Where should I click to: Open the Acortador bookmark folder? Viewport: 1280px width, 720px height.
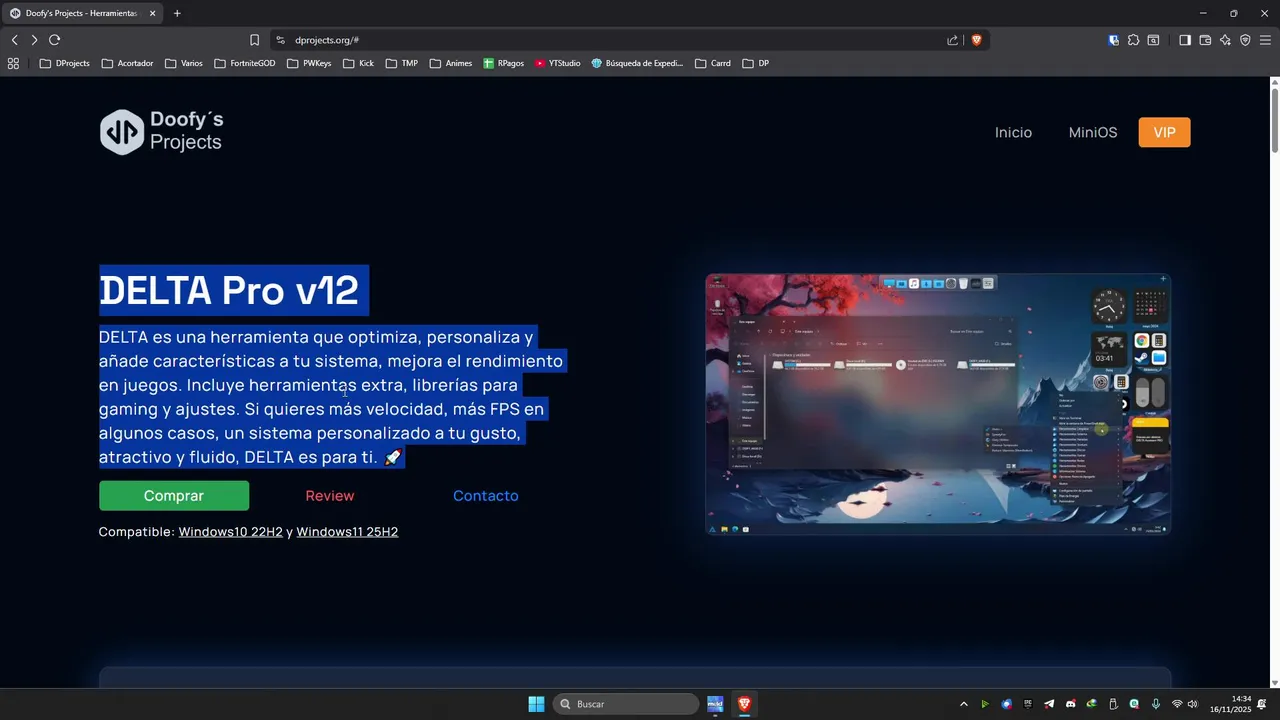[x=128, y=63]
